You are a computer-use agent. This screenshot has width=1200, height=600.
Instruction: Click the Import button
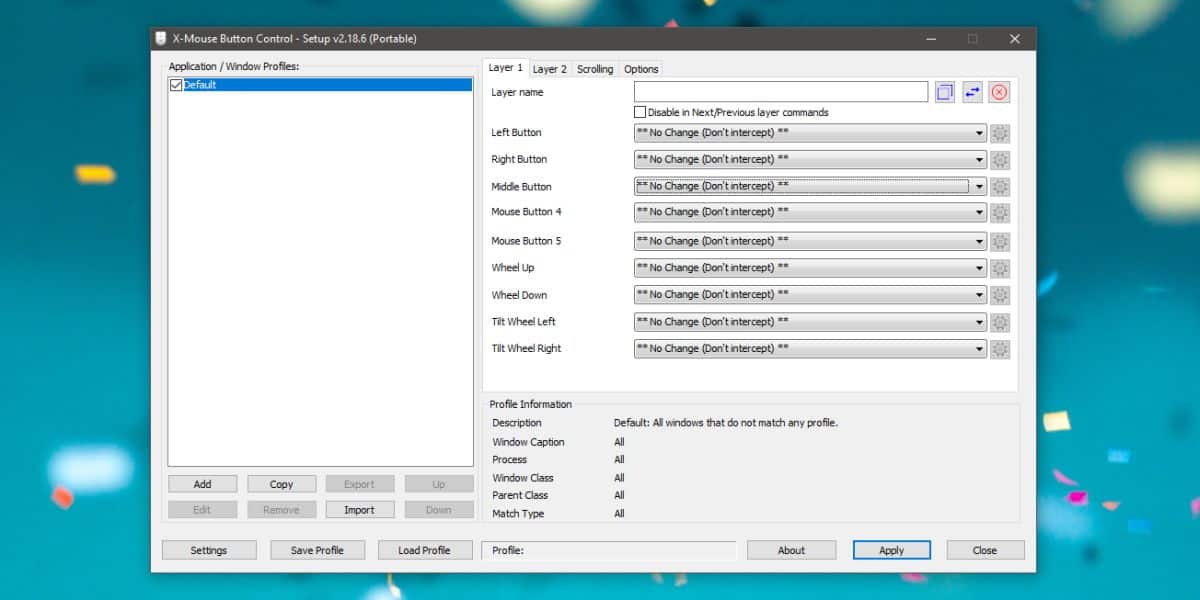pyautogui.click(x=360, y=510)
